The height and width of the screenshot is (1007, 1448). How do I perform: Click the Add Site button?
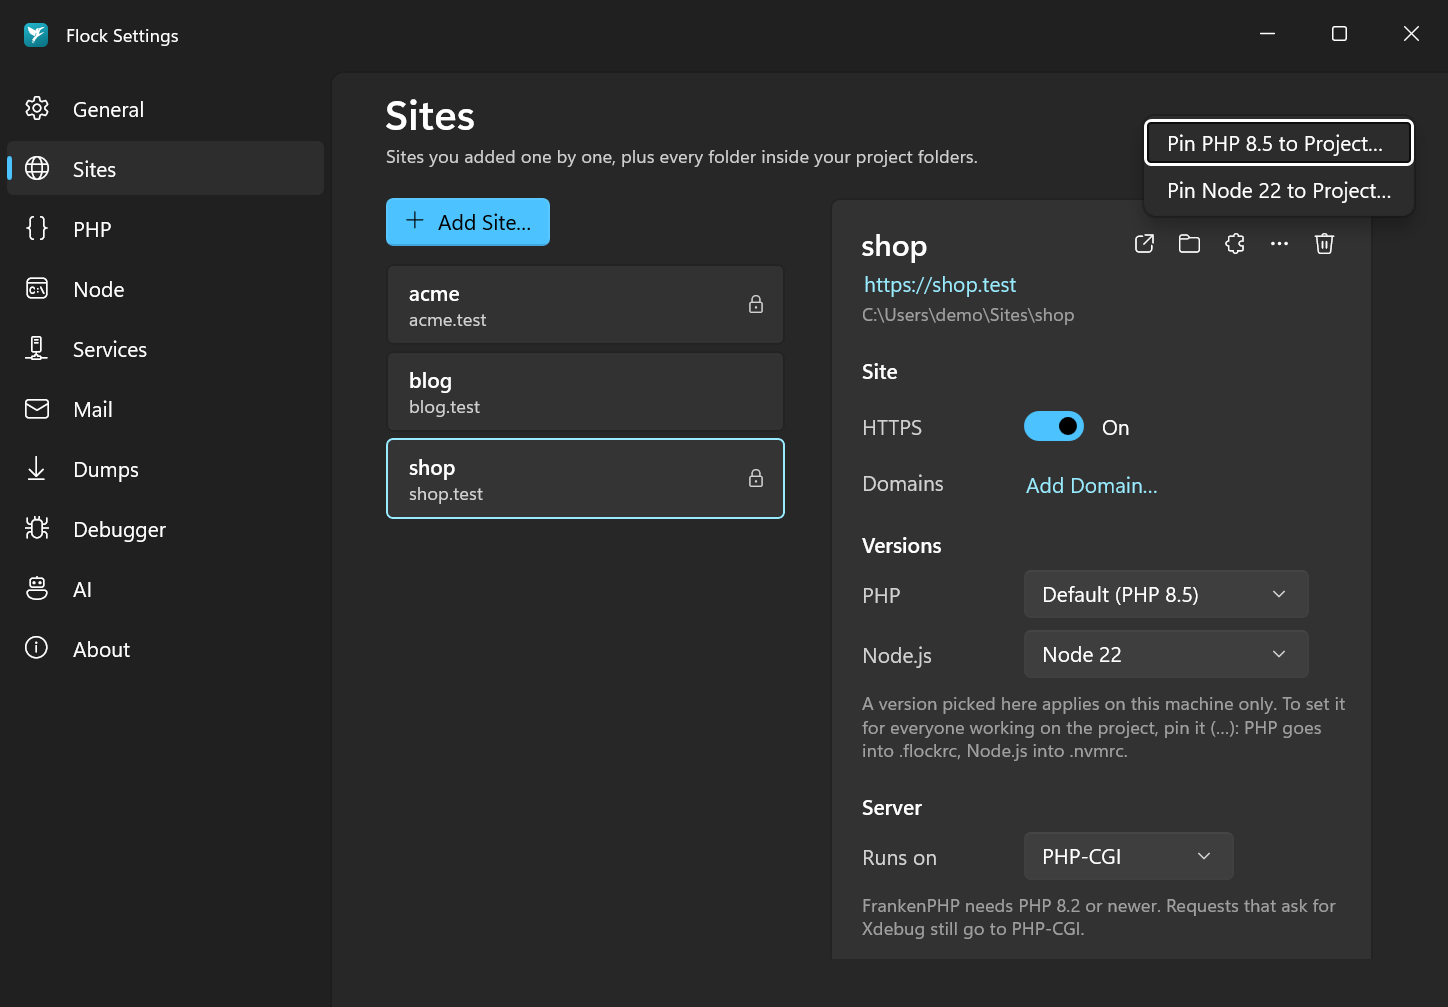468,222
